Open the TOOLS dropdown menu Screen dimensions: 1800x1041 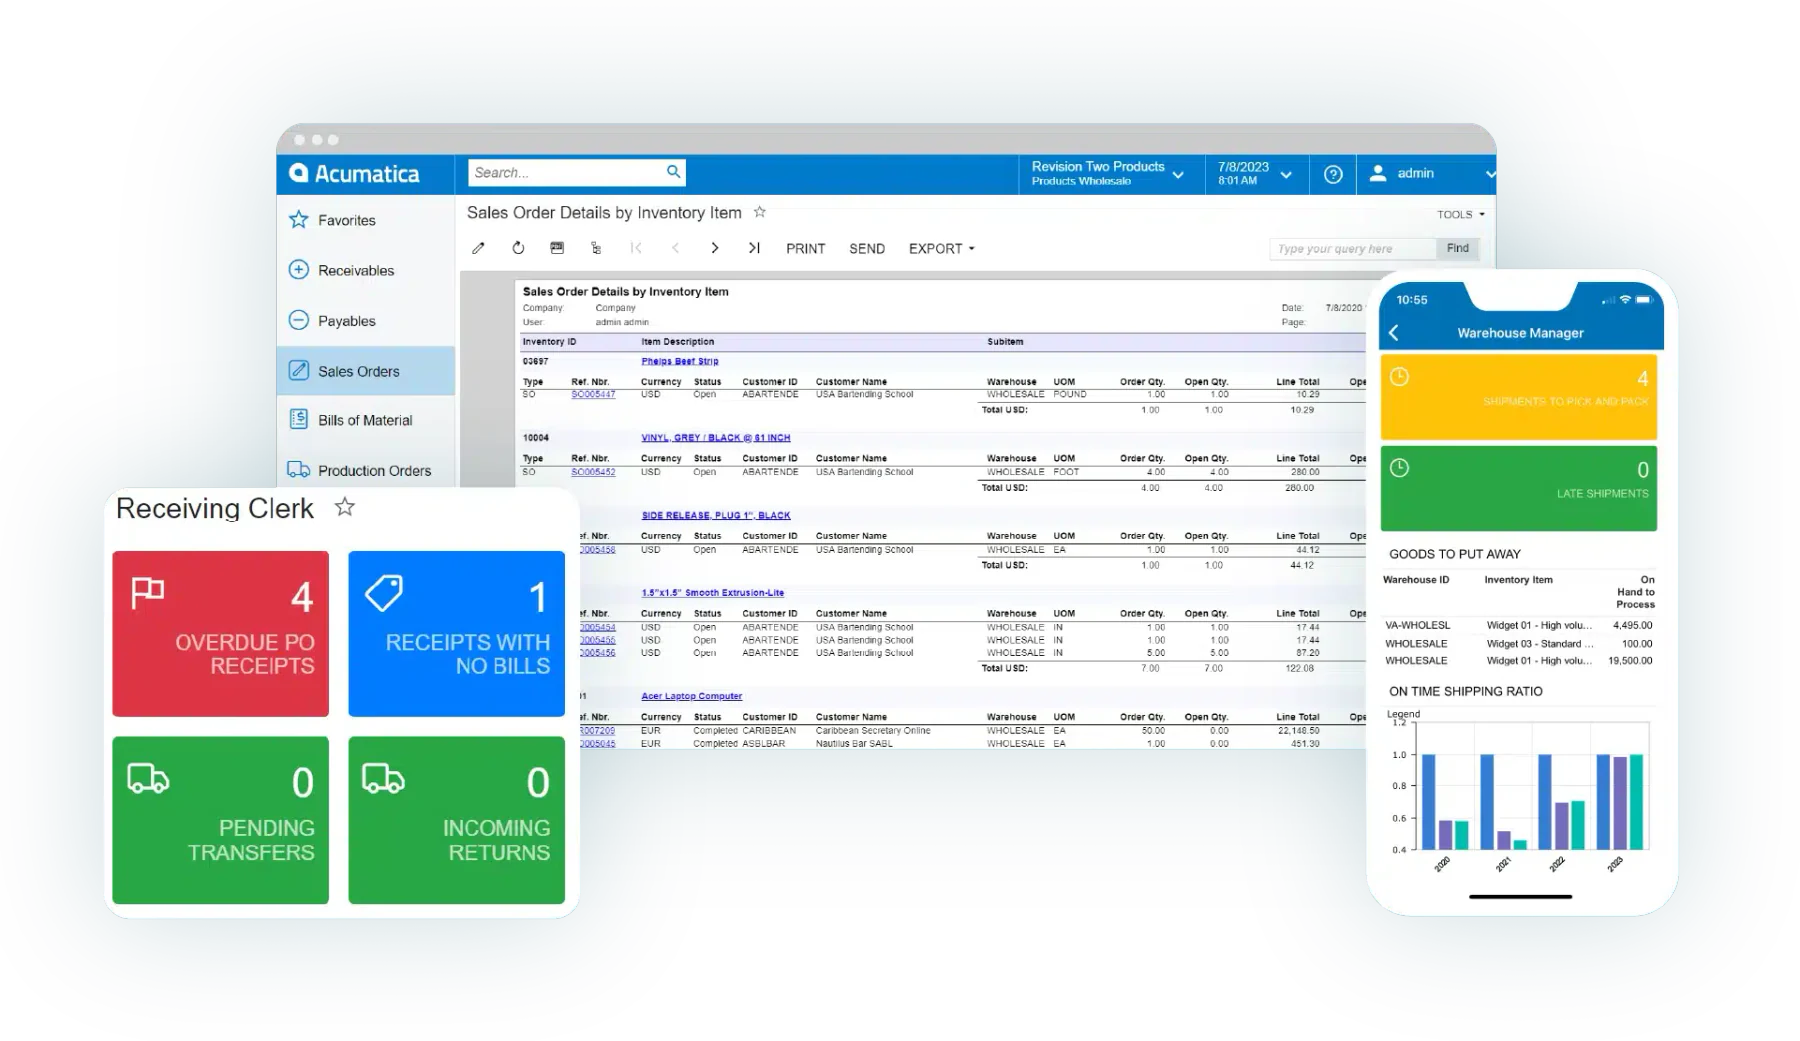point(1461,214)
